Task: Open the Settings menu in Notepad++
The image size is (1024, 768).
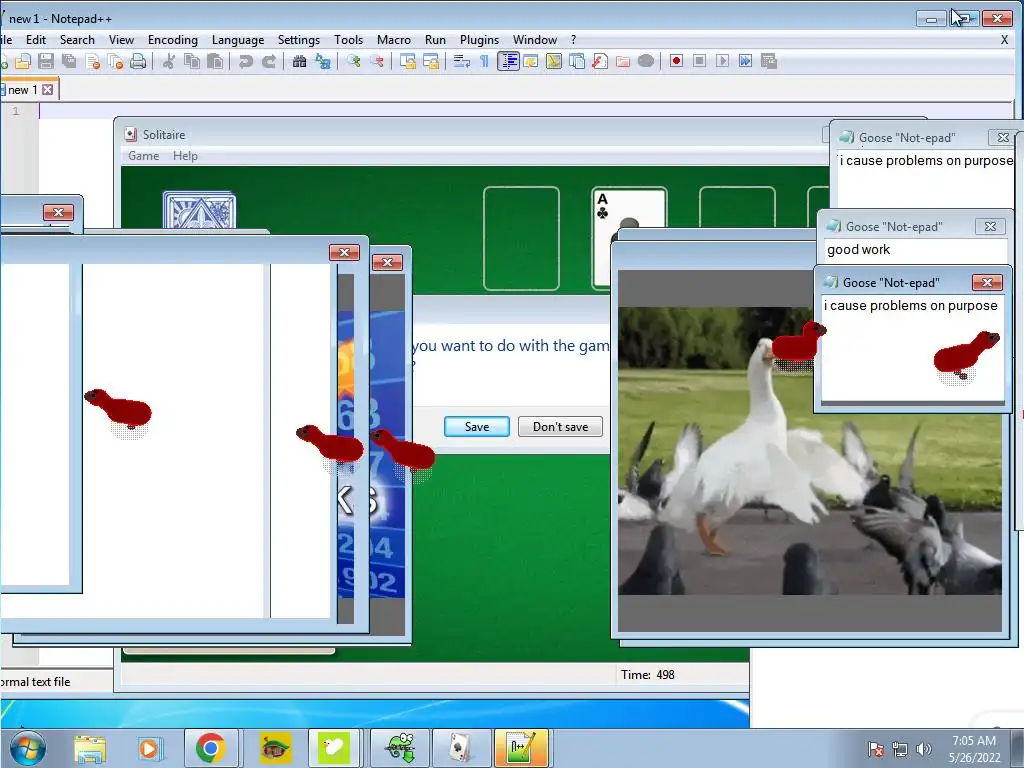Action: (298, 40)
